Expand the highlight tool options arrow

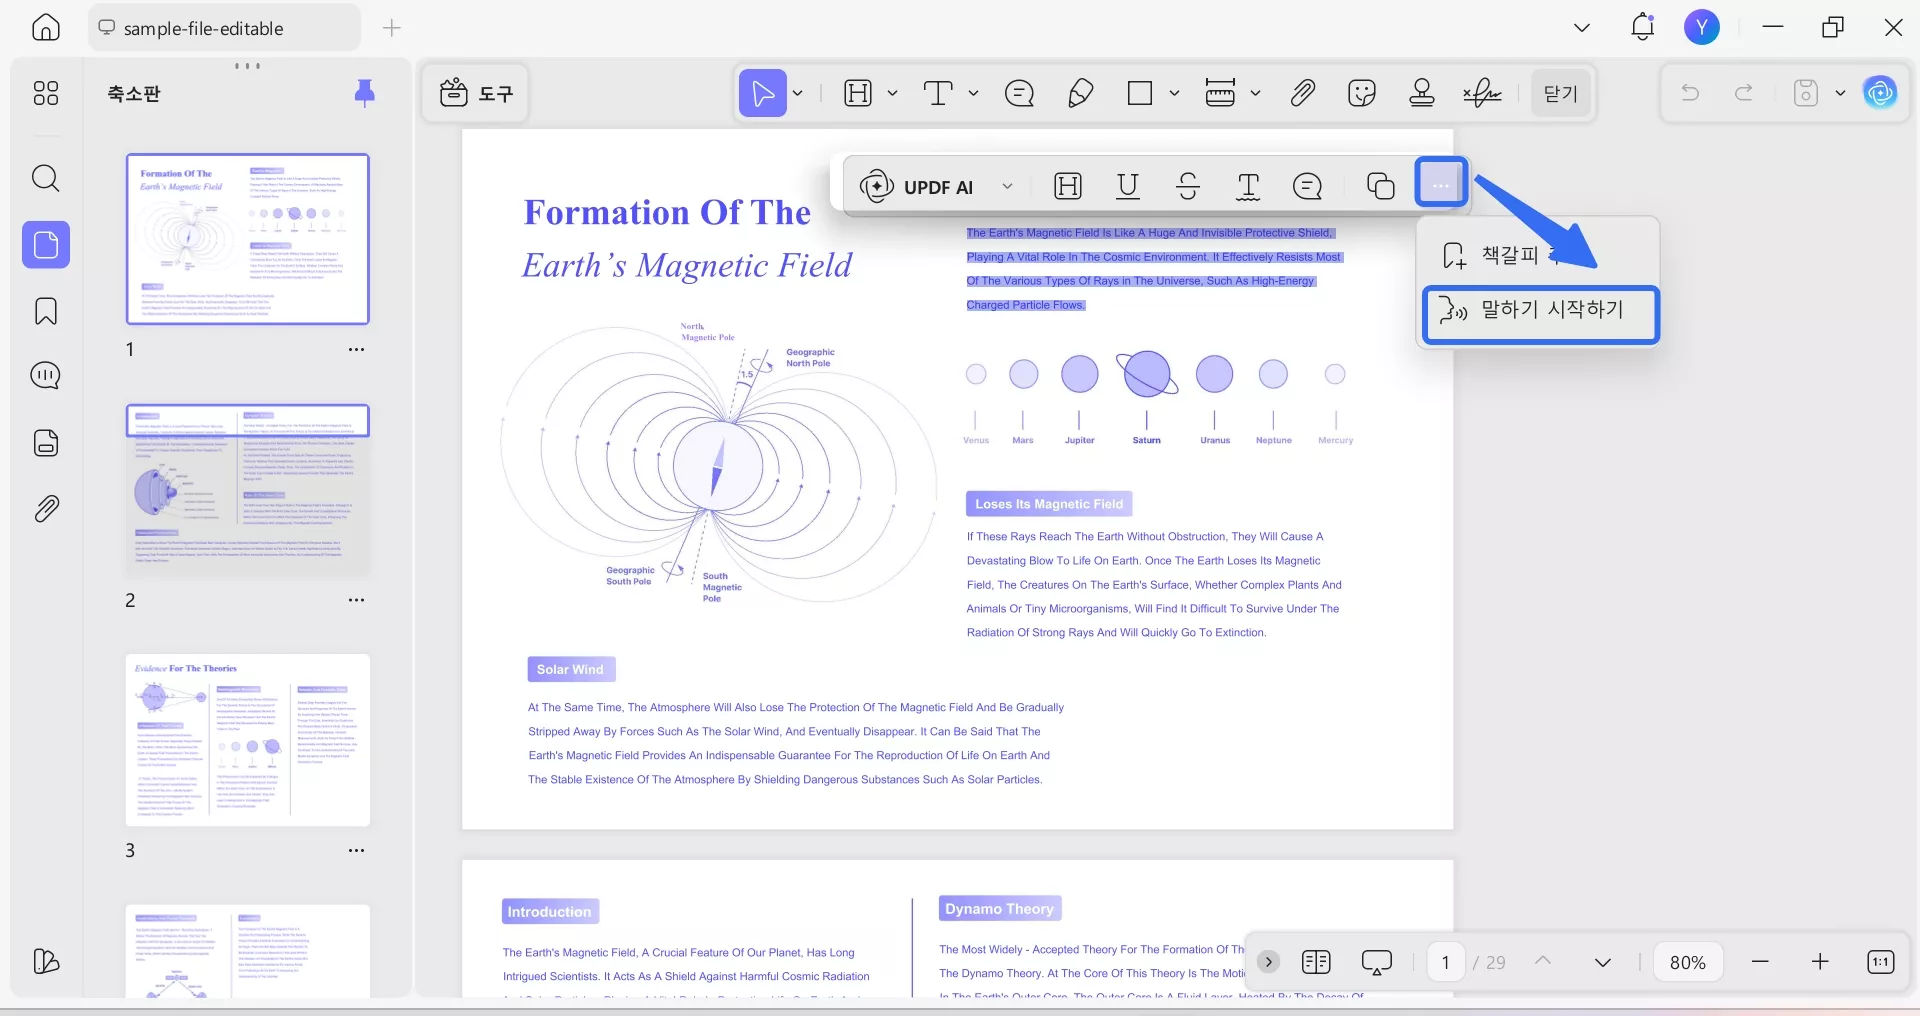[x=892, y=93]
